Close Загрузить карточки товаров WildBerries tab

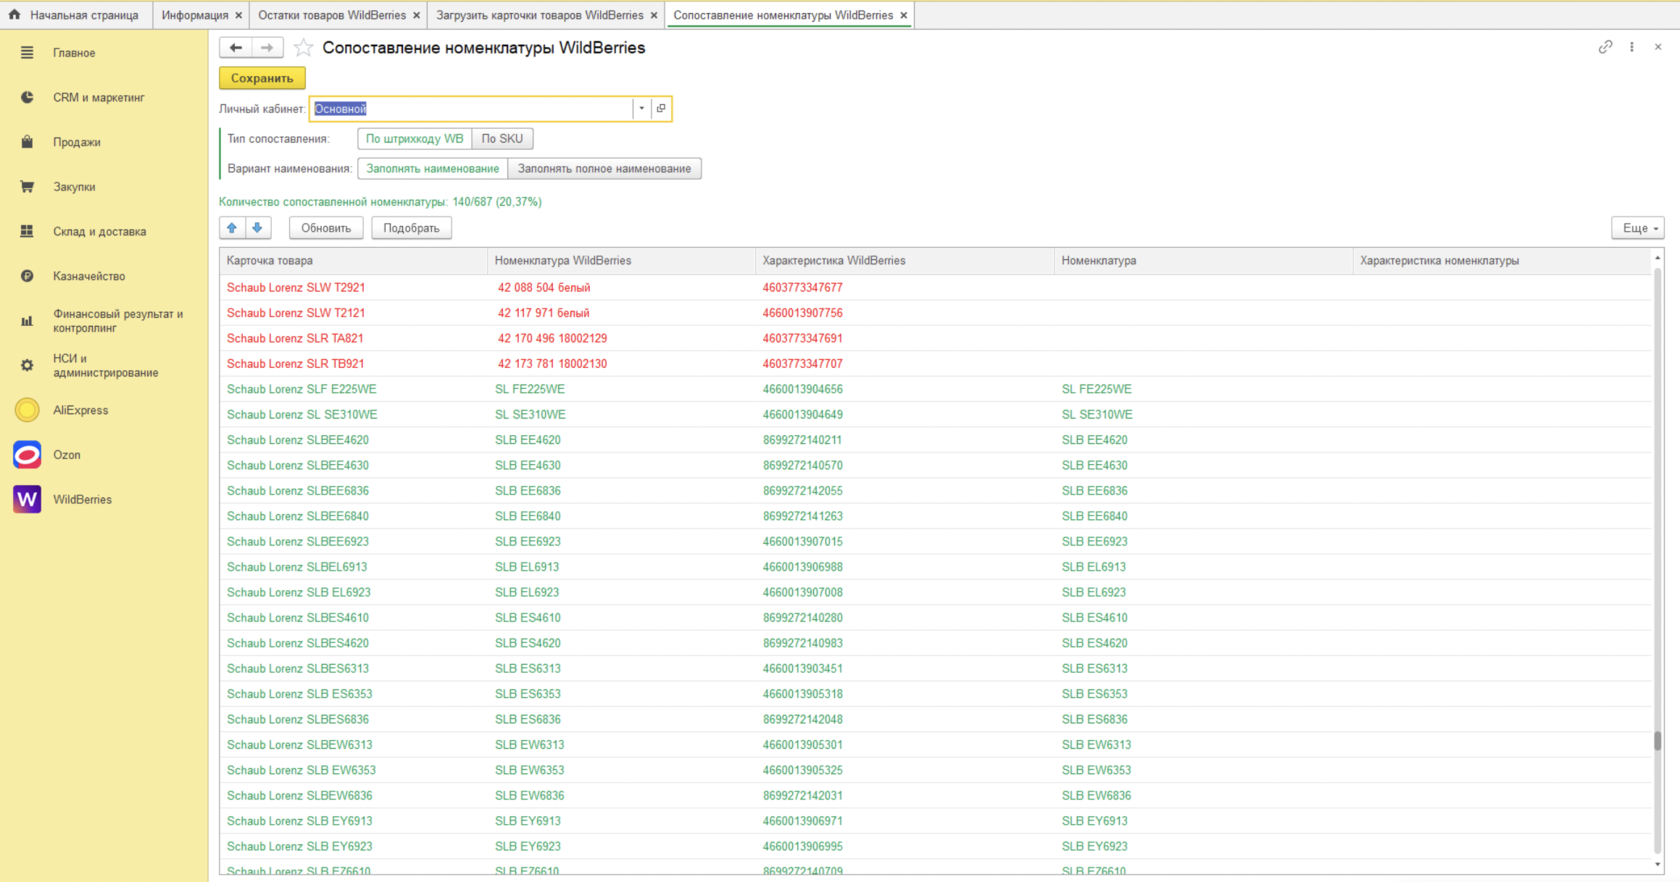coord(654,15)
